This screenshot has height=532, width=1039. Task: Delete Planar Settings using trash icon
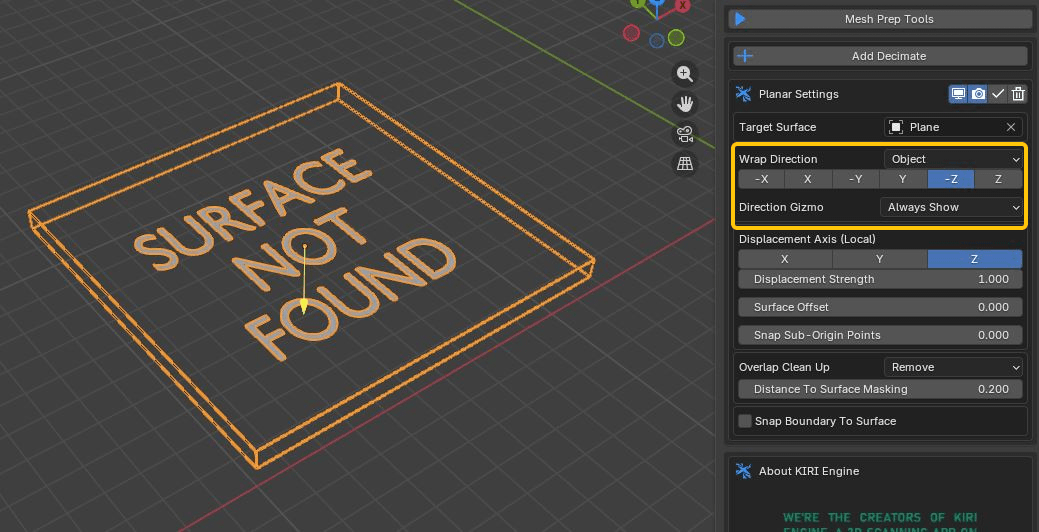1018,94
